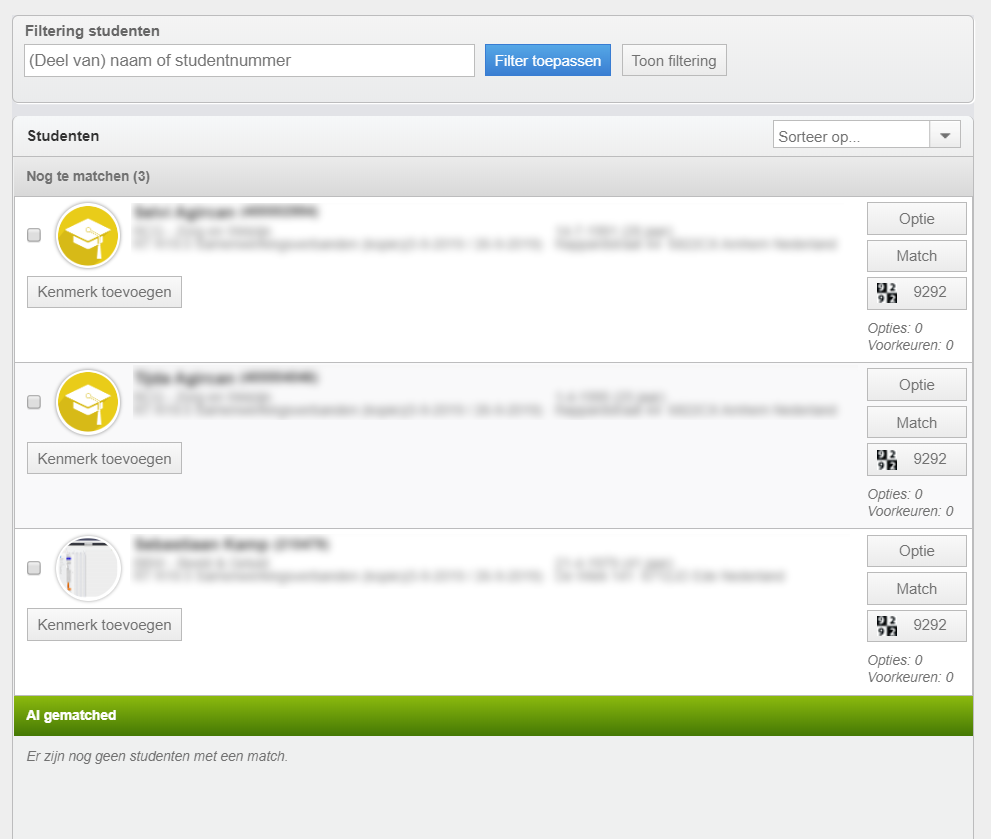The width and height of the screenshot is (991, 839).
Task: Click Optie button for the first student
Action: (x=916, y=219)
